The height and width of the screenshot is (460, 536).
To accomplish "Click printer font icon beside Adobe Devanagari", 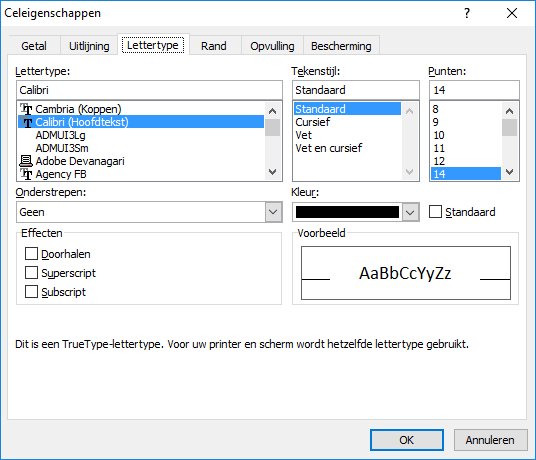I will [x=26, y=161].
